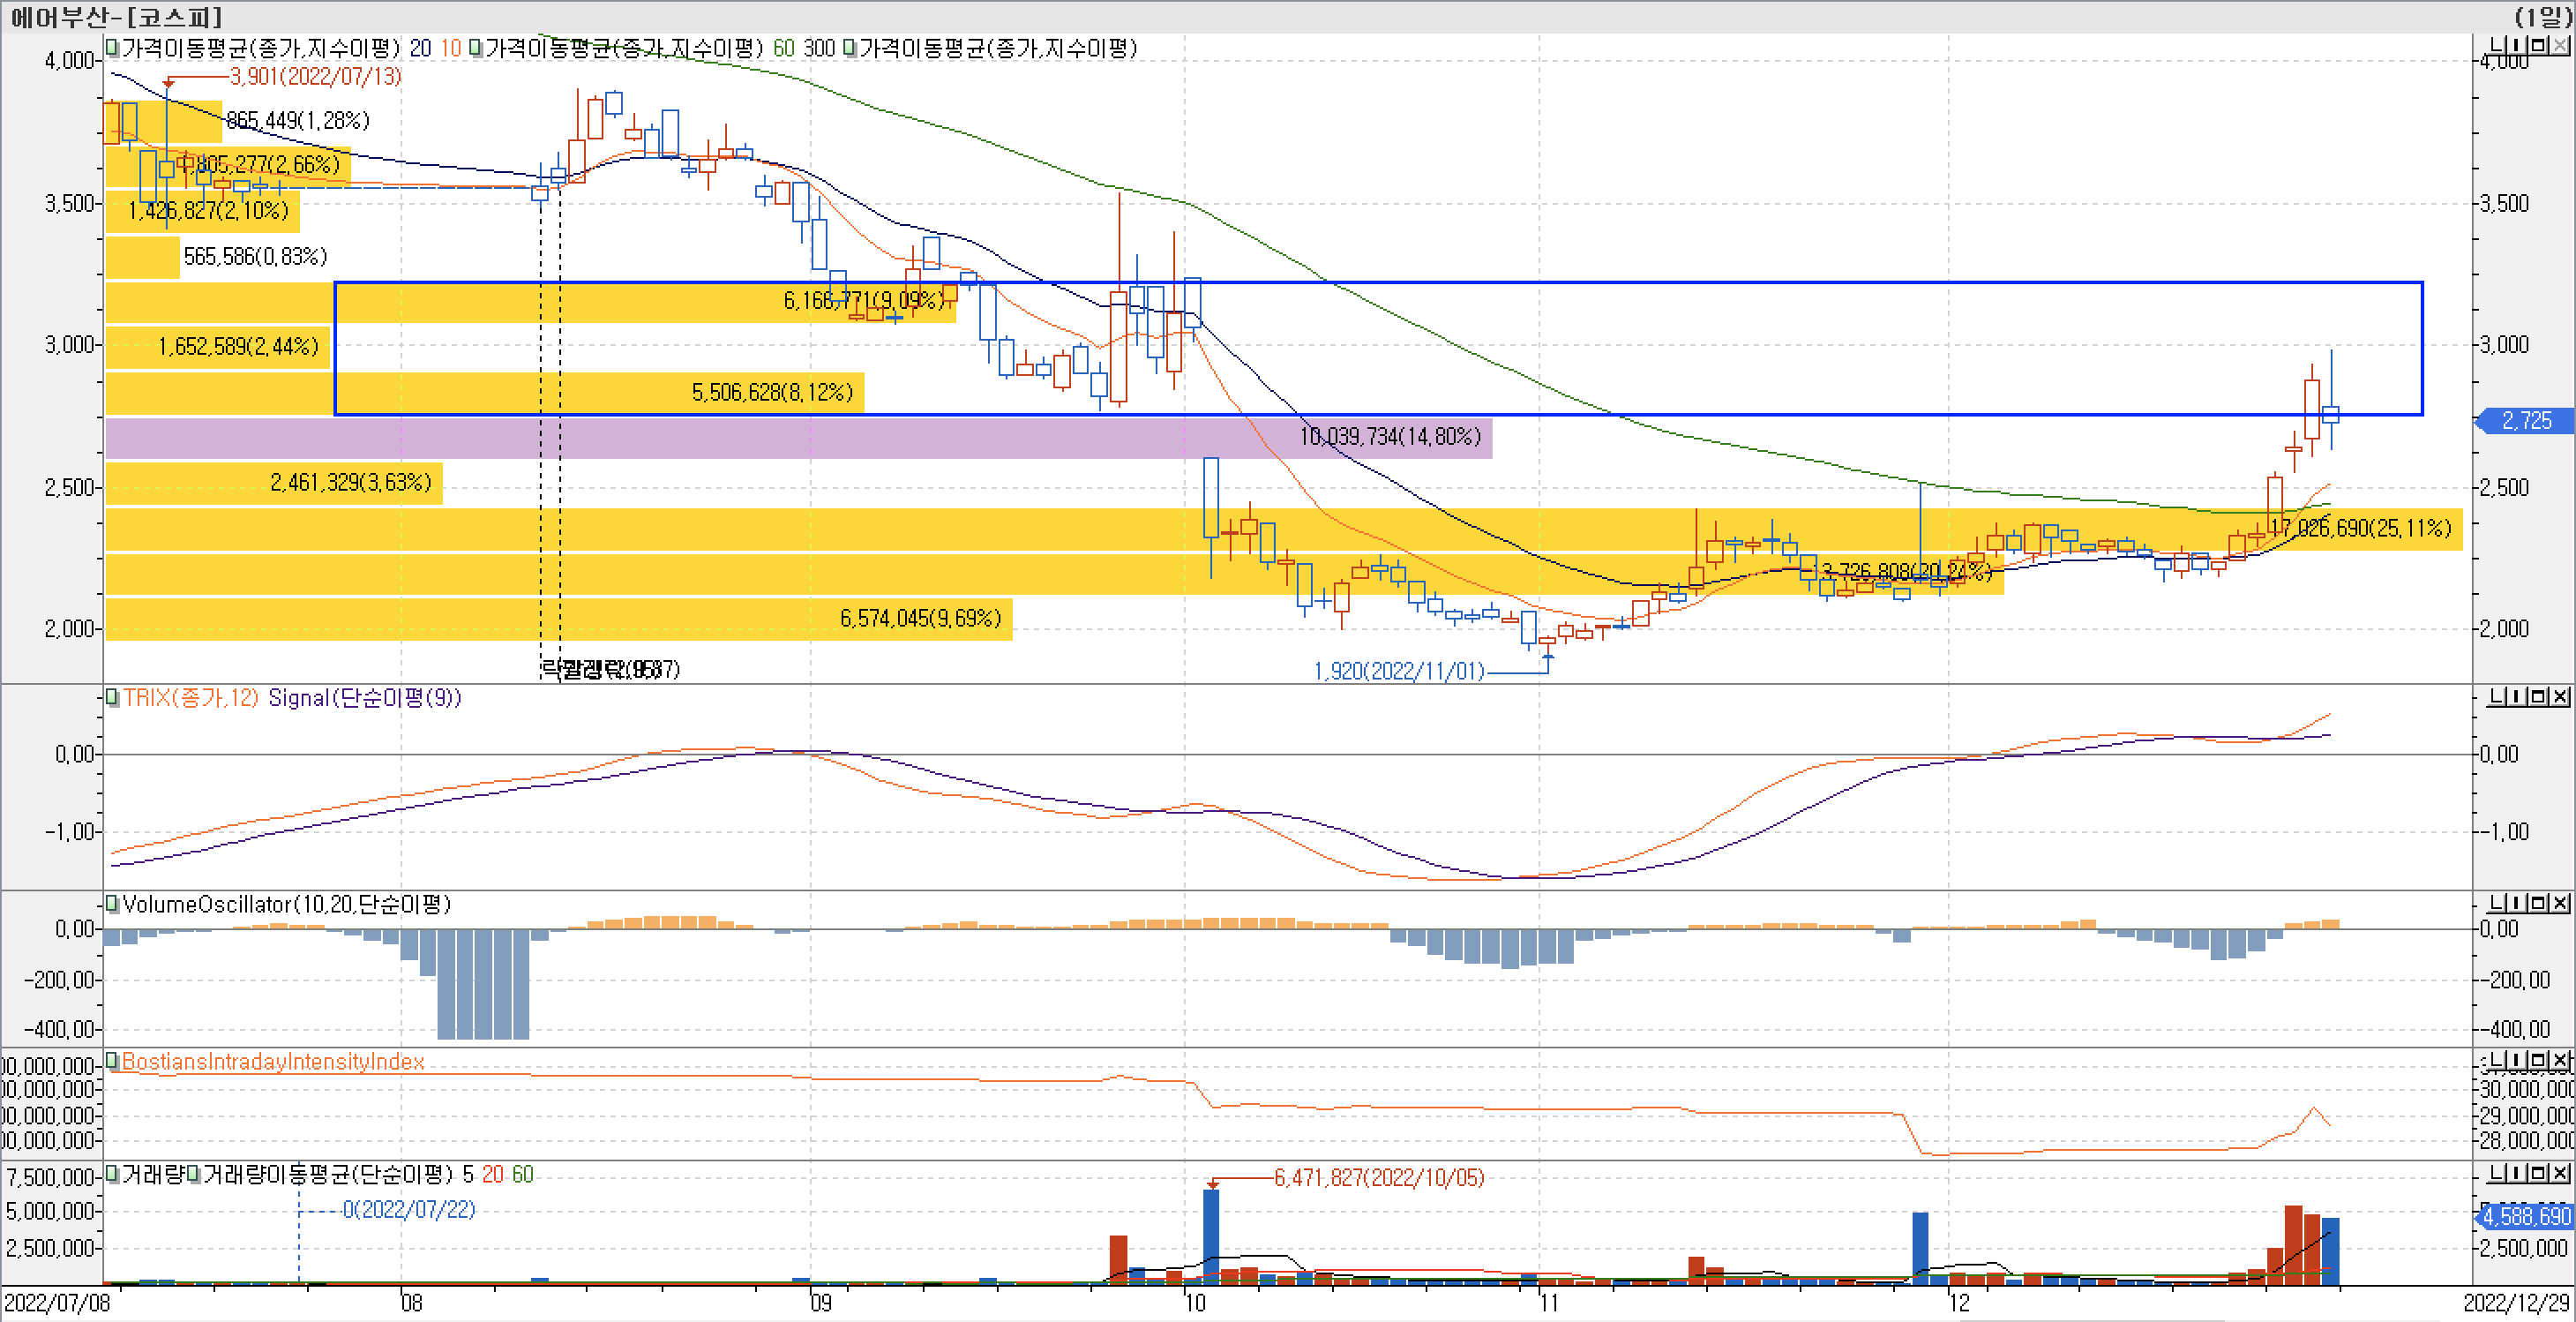Click the TRIX(종가,12) indicator label
The width and height of the screenshot is (2576, 1322).
pos(191,697)
